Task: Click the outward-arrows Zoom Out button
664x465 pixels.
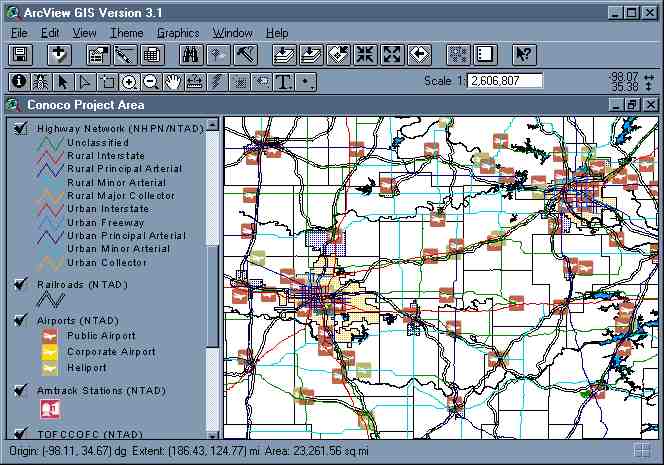Action: pos(393,55)
